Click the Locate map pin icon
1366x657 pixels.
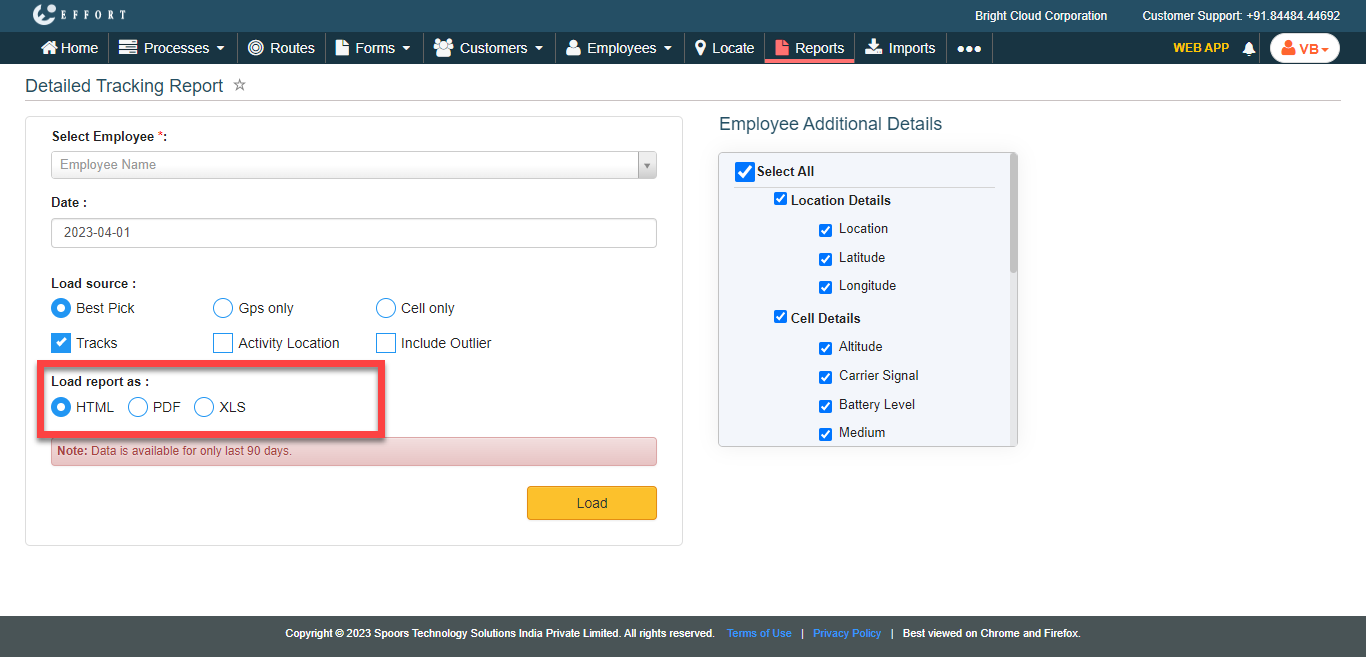pos(700,48)
